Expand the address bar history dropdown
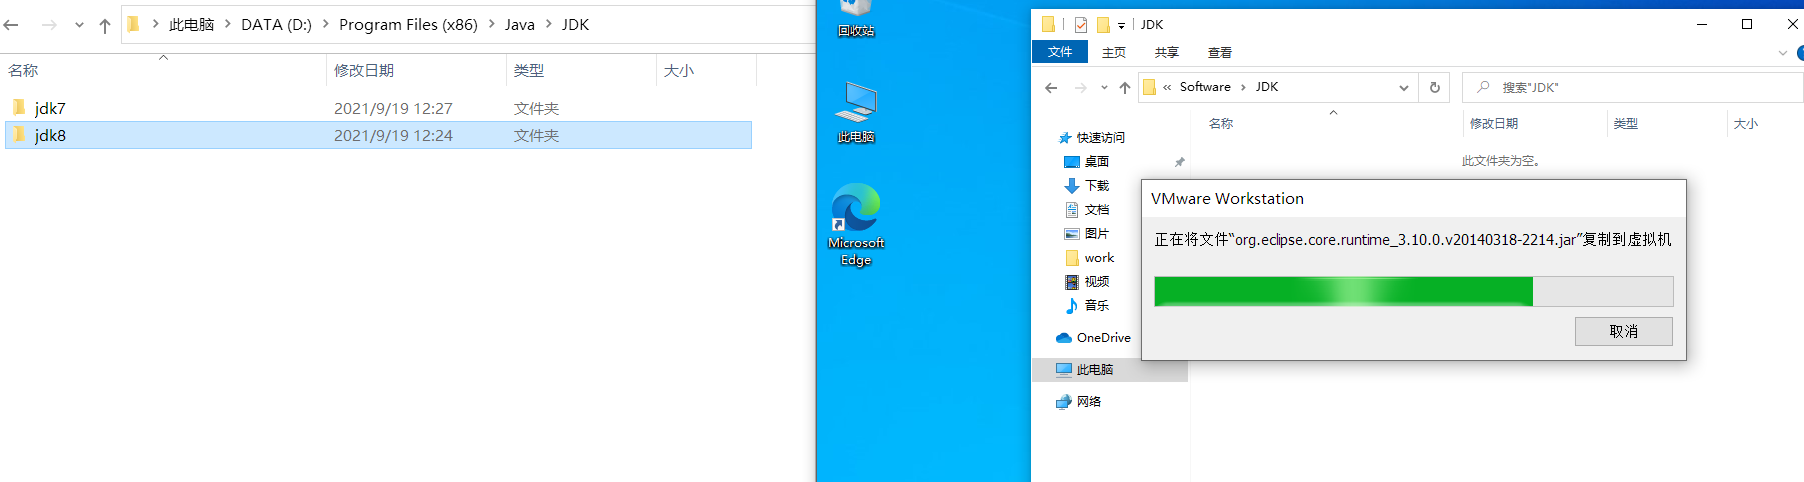1804x482 pixels. (1404, 88)
